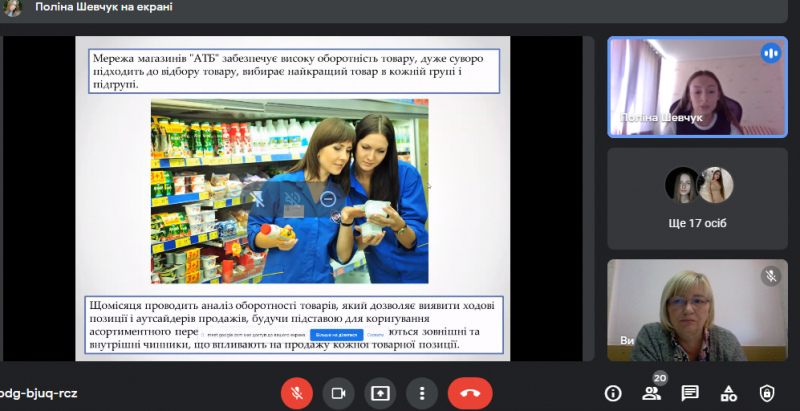This screenshot has height=411, width=800.
Task: Click the "Поліна Шевчук" name label on her tile
Action: (x=661, y=118)
